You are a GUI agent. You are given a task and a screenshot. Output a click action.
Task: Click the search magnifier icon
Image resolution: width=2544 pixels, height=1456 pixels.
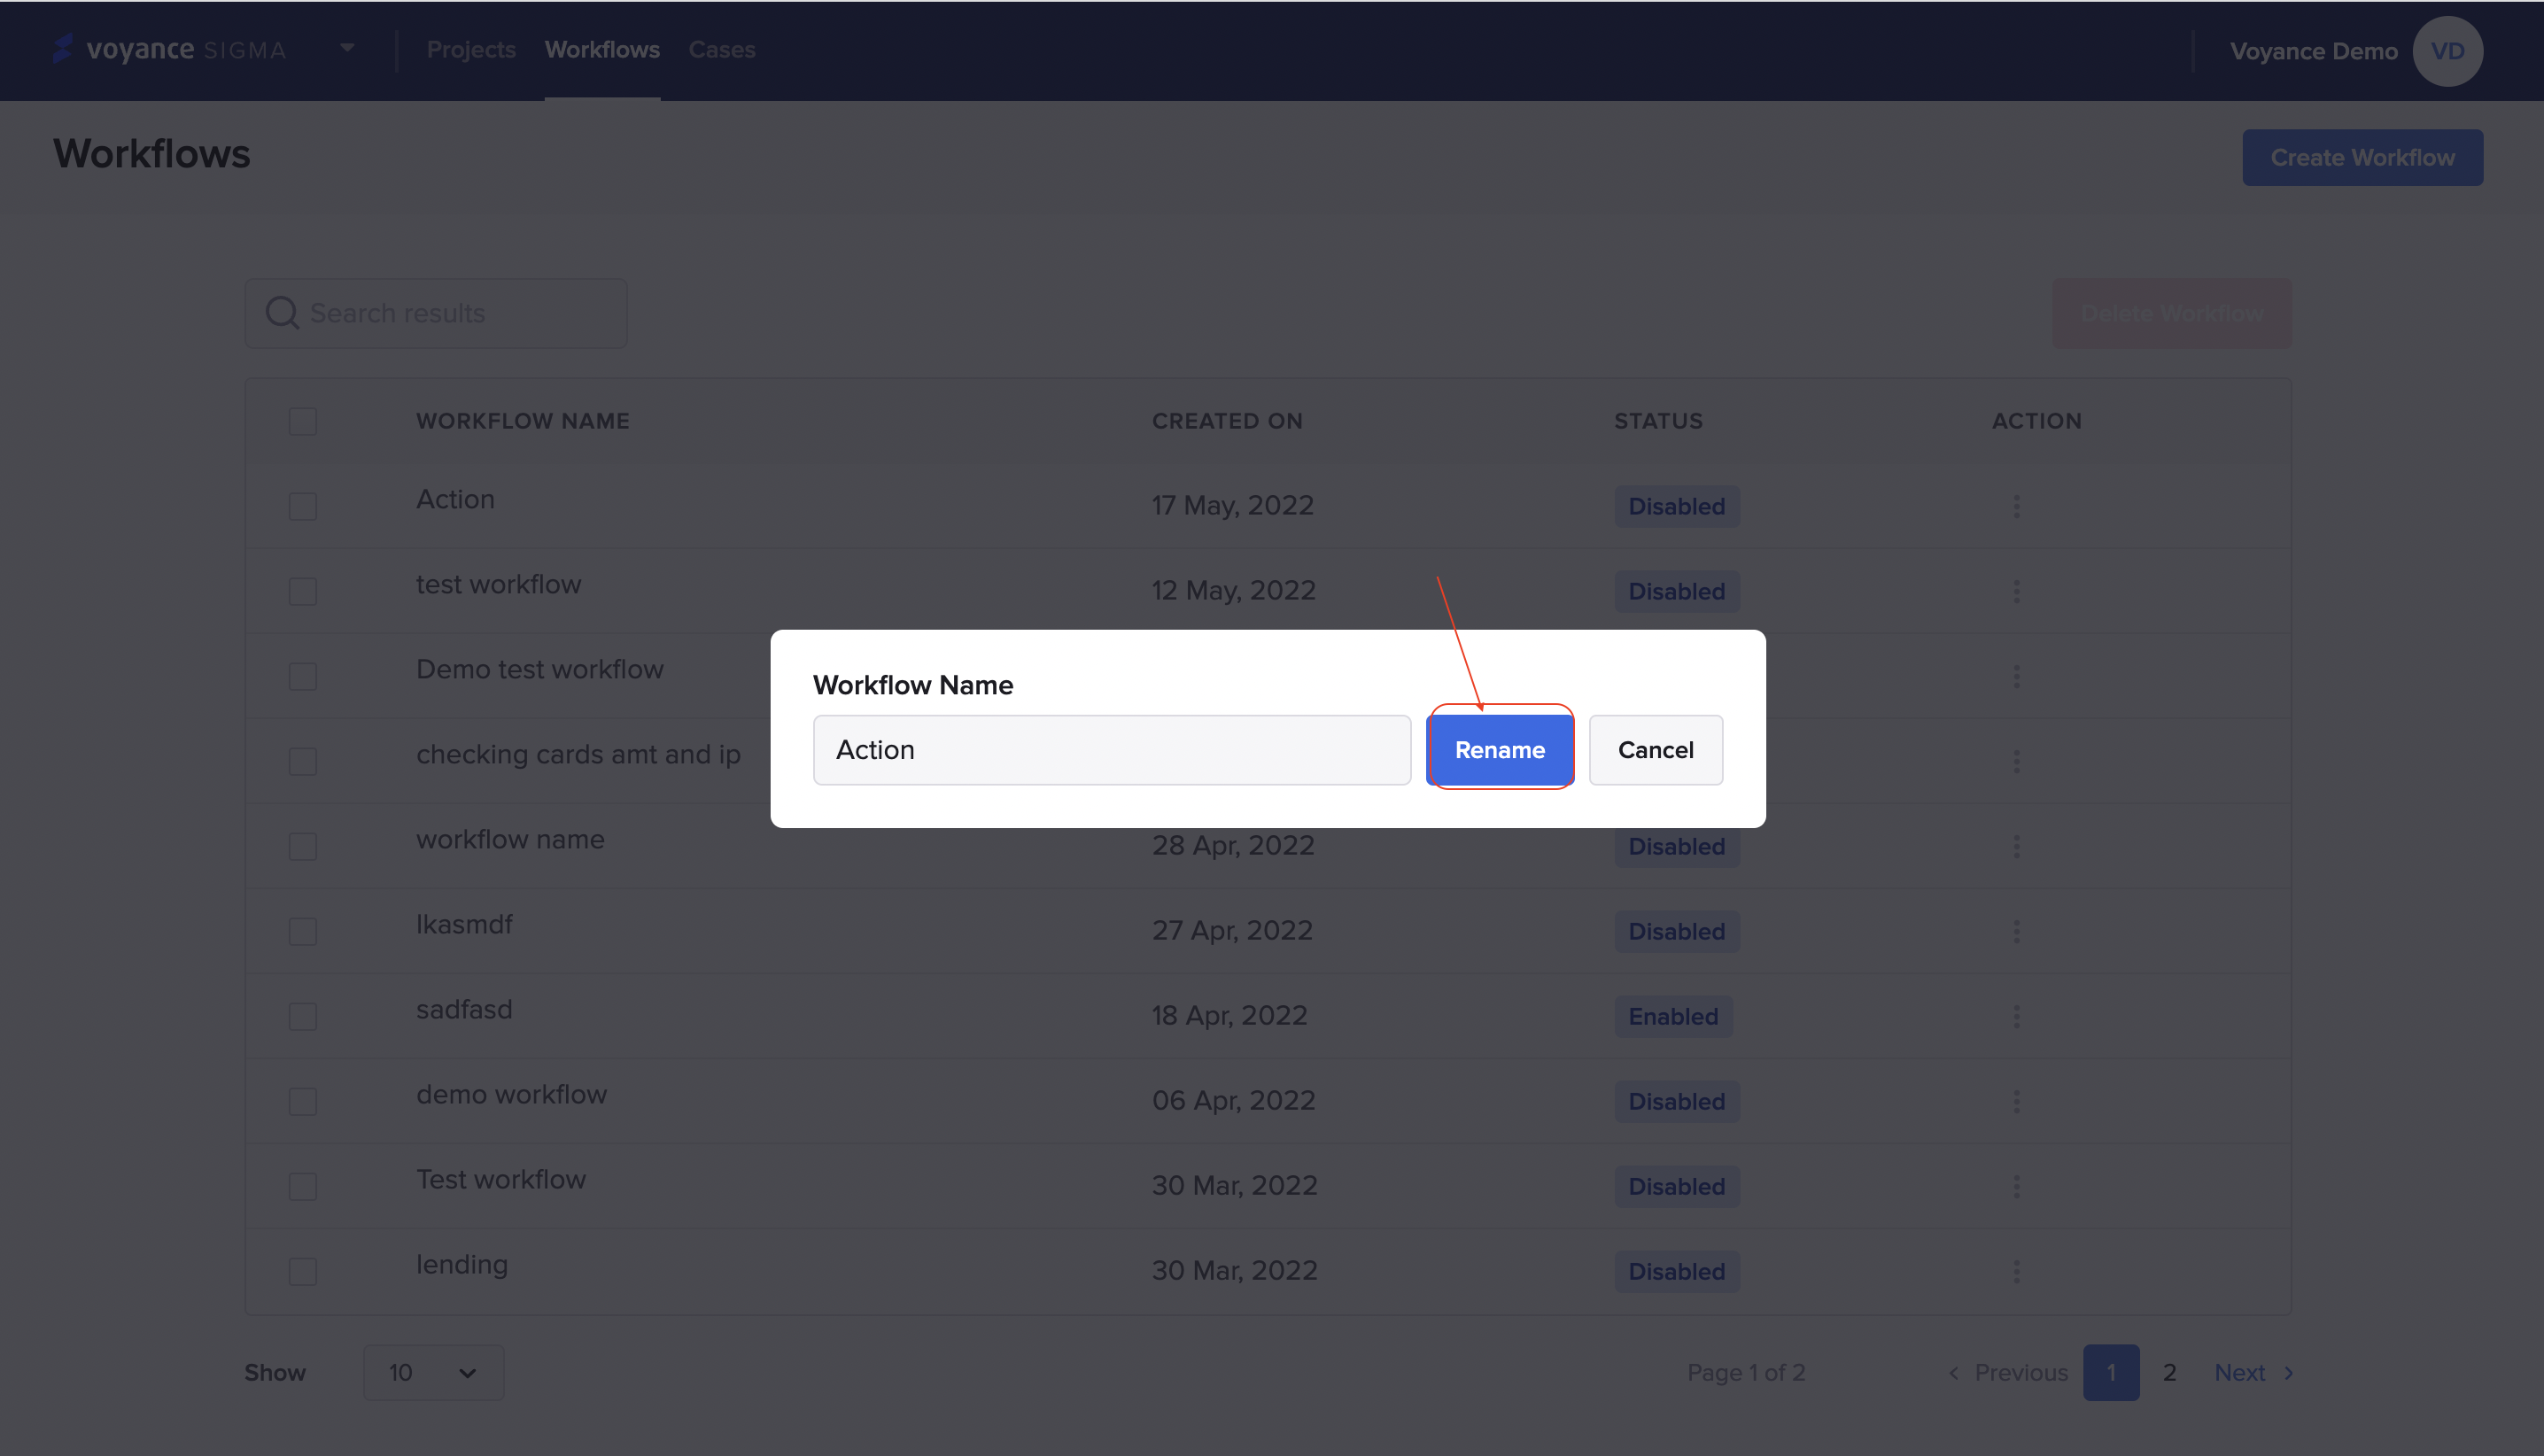282,313
